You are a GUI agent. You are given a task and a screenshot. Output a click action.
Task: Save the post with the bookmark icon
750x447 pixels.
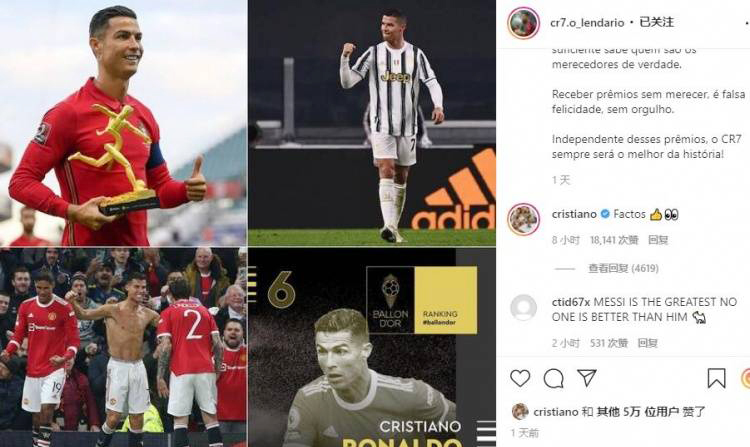(x=716, y=378)
